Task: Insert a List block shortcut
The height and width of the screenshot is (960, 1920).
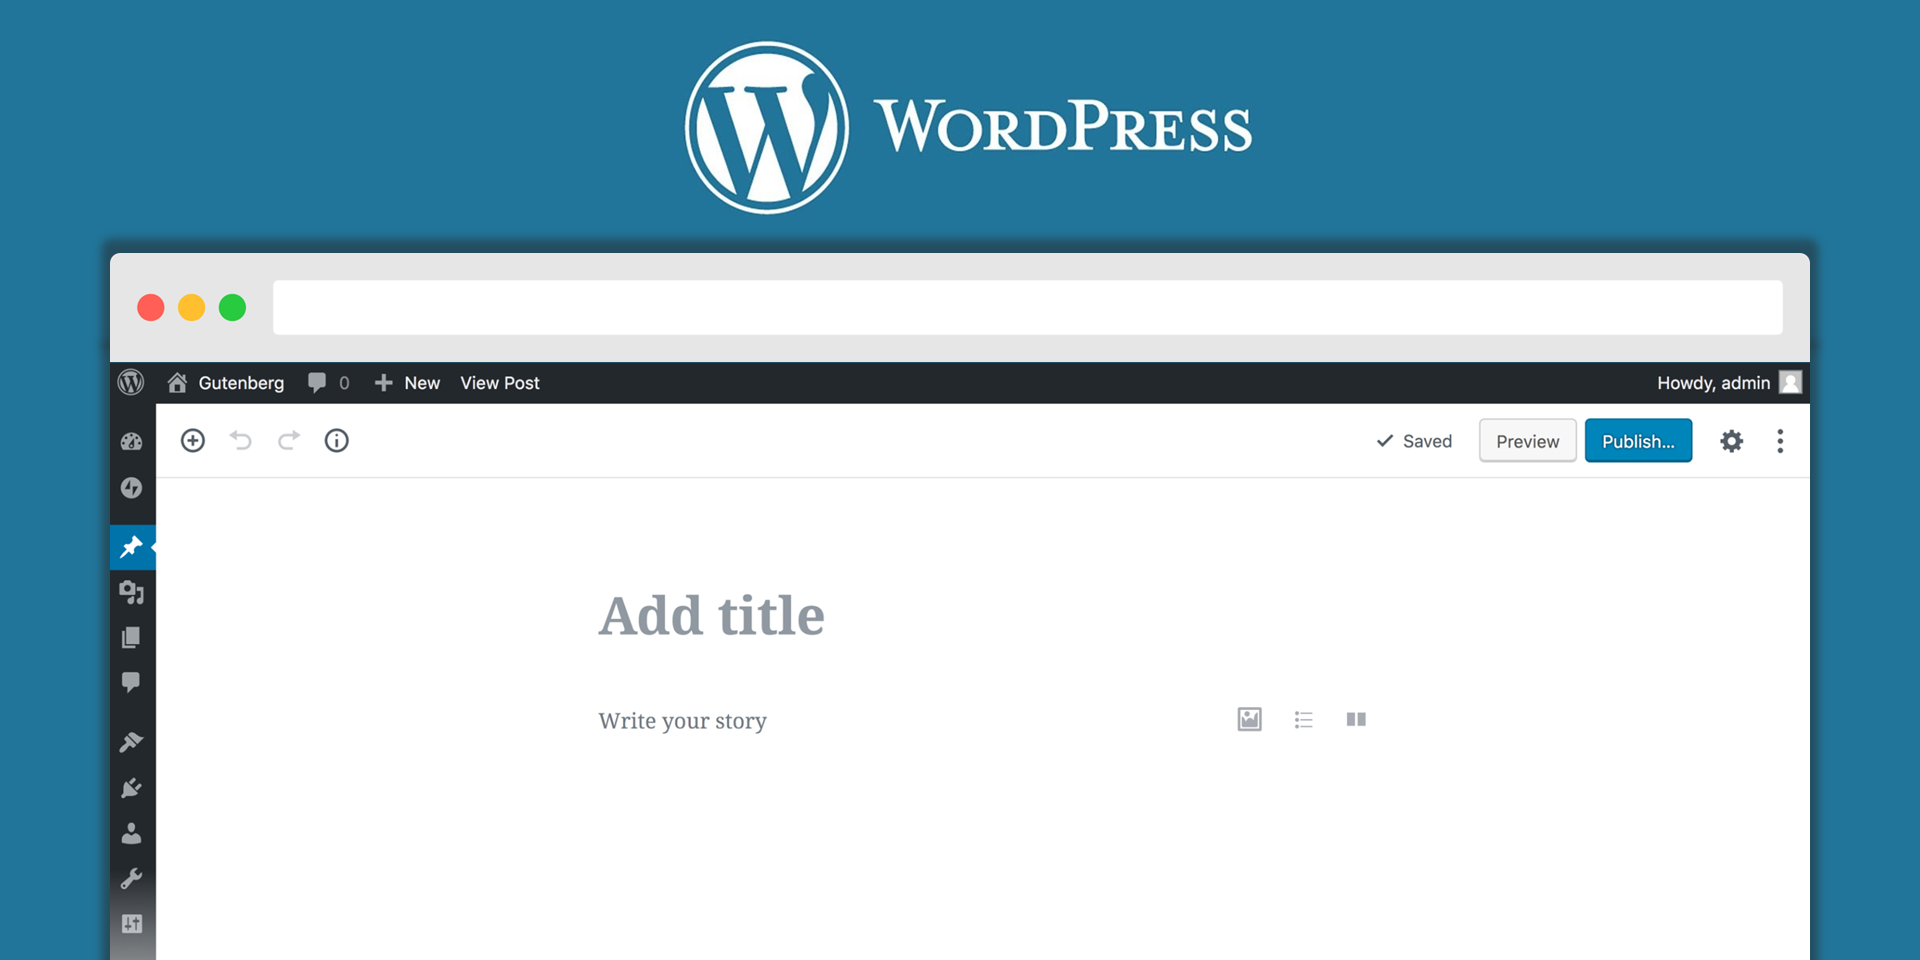Action: tap(1303, 720)
